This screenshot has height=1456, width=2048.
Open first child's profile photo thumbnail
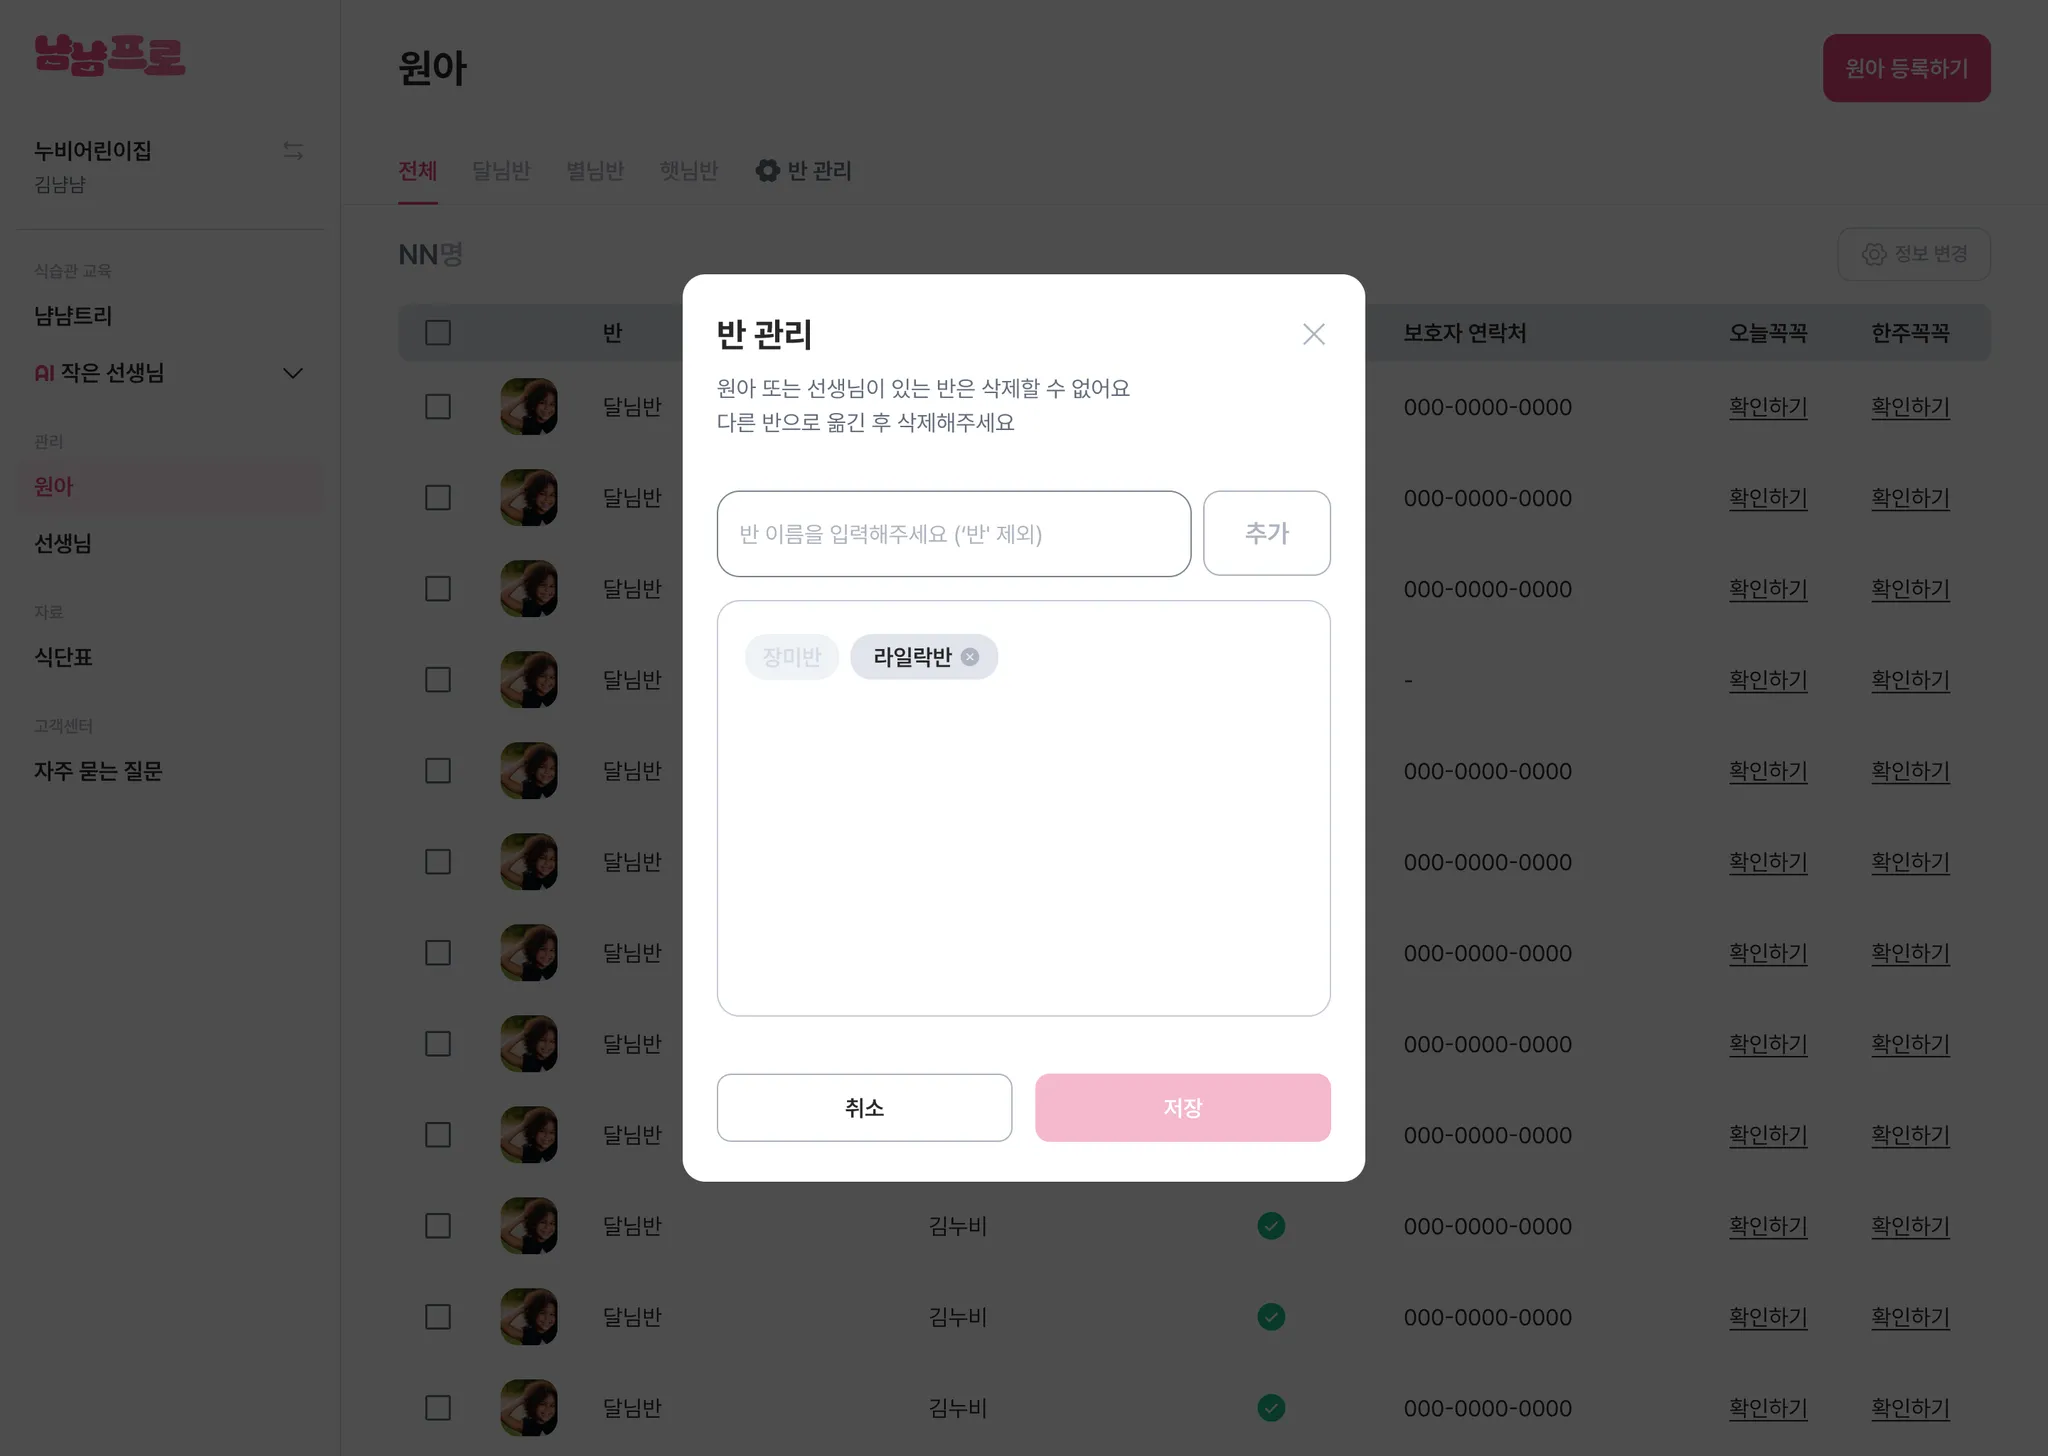tap(529, 407)
